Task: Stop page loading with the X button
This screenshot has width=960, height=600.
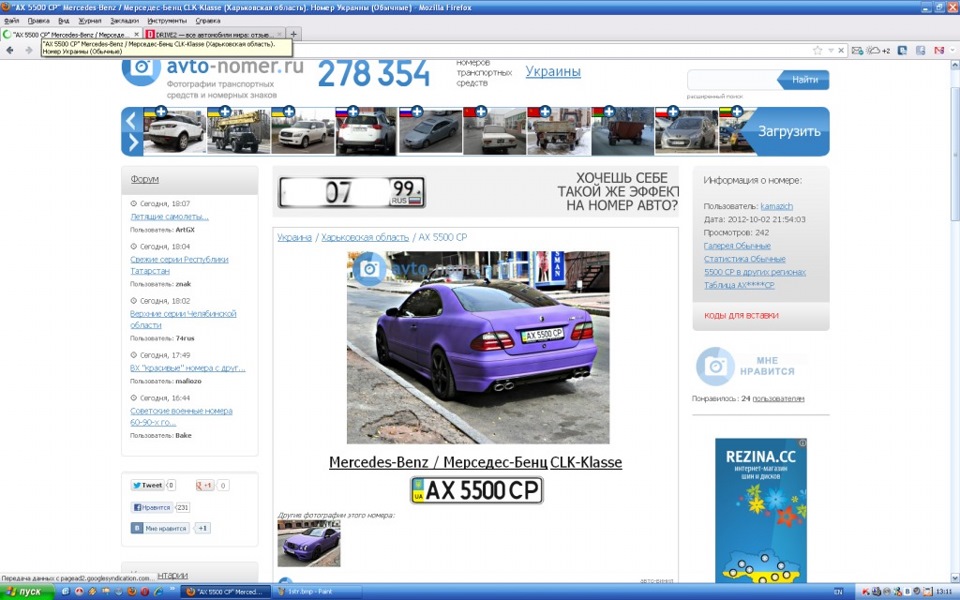Action: pos(841,50)
